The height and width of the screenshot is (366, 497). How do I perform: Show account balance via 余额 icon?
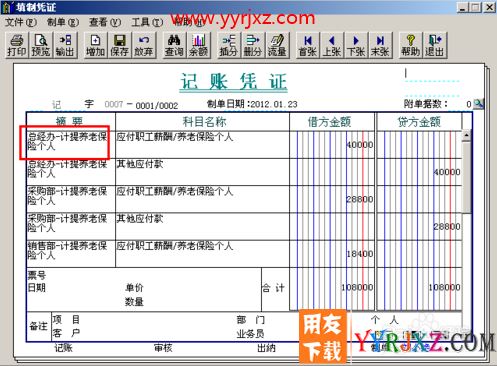pyautogui.click(x=198, y=45)
